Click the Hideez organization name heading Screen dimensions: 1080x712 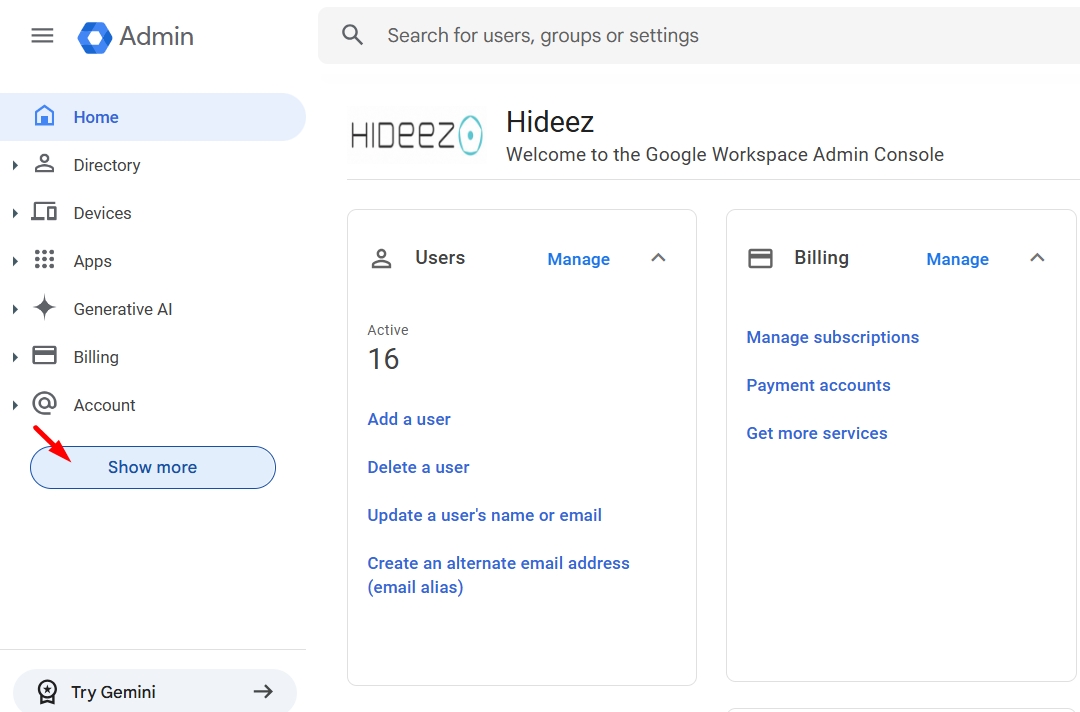pos(550,122)
